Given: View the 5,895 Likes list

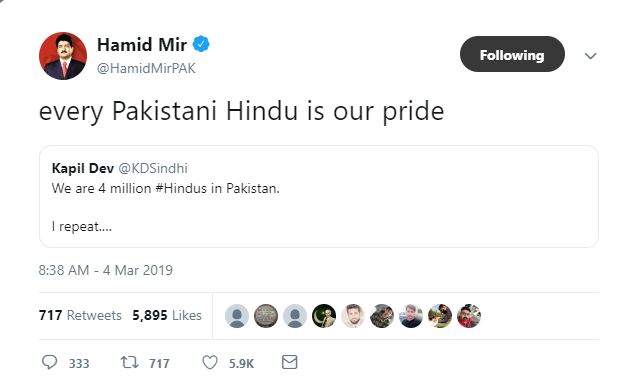Looking at the screenshot, I should pyautogui.click(x=167, y=315).
